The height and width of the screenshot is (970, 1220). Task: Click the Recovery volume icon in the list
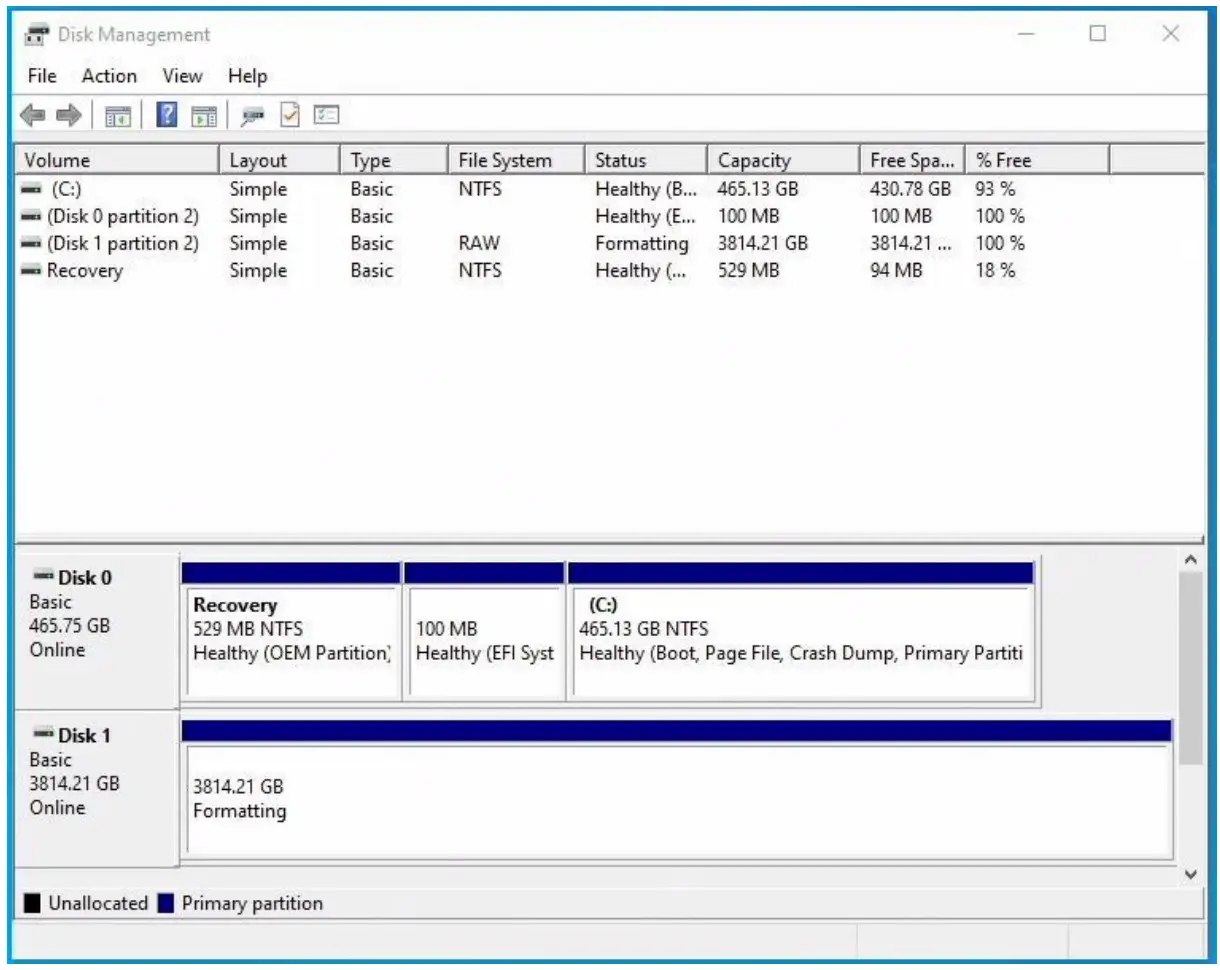coord(31,270)
